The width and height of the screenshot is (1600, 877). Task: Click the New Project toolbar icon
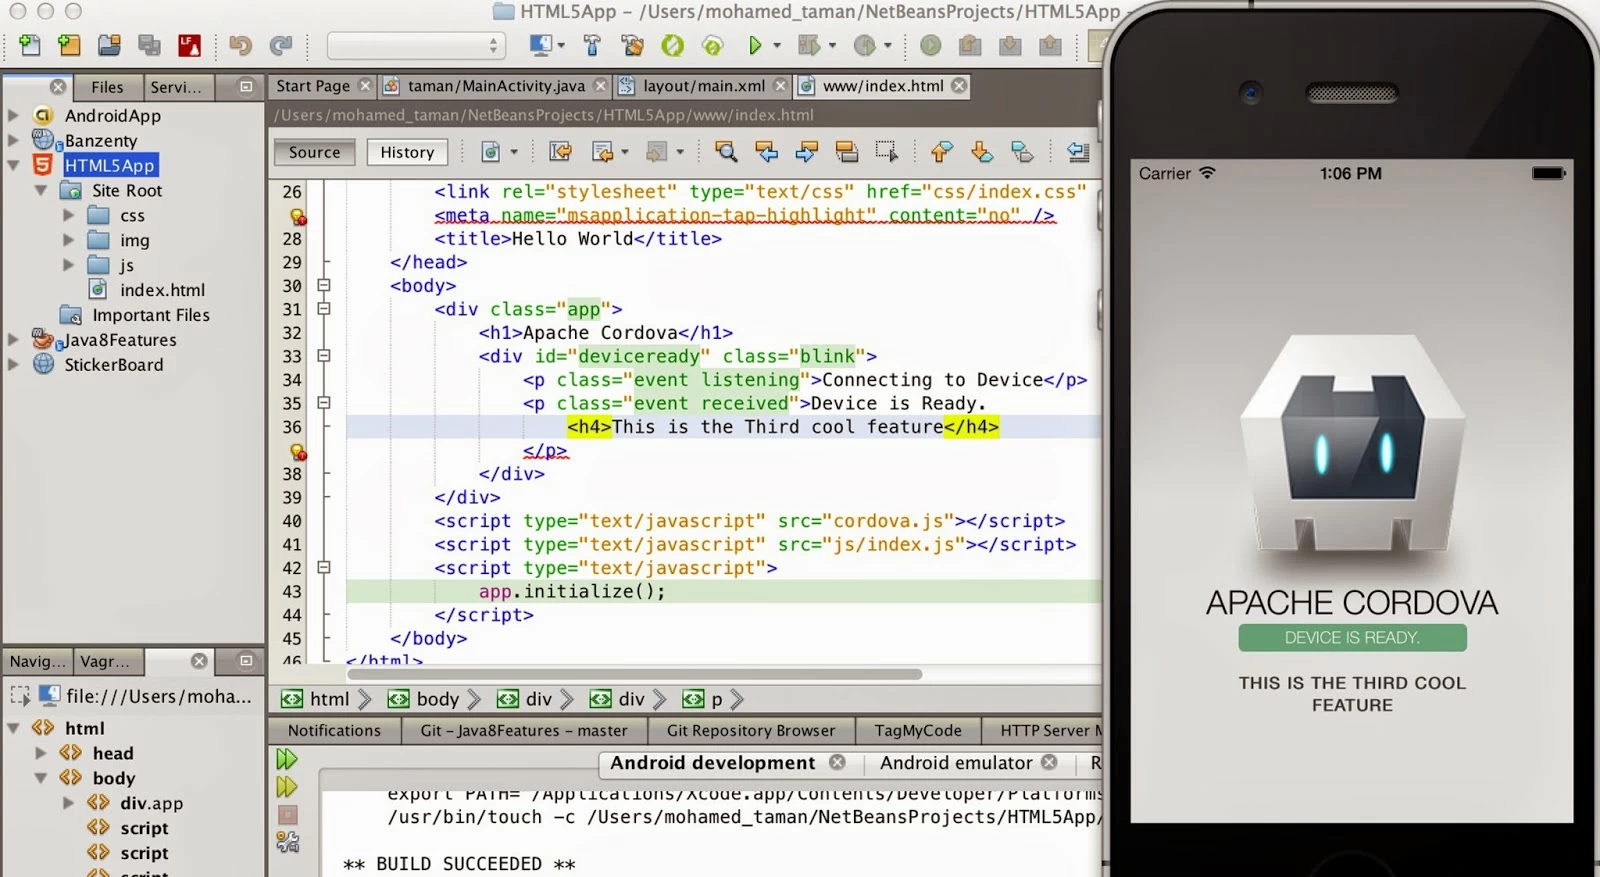coord(69,45)
